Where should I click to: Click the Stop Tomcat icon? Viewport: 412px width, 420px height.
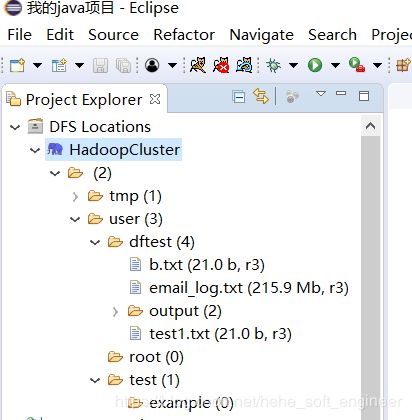pos(221,65)
